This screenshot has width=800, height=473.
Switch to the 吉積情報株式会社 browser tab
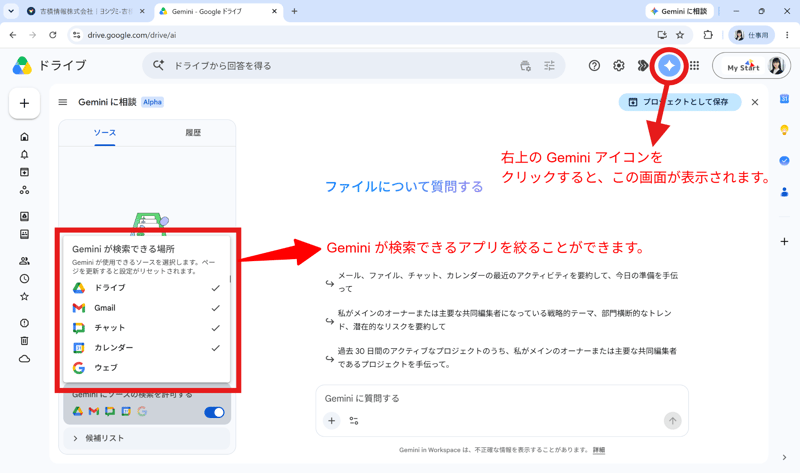(86, 11)
